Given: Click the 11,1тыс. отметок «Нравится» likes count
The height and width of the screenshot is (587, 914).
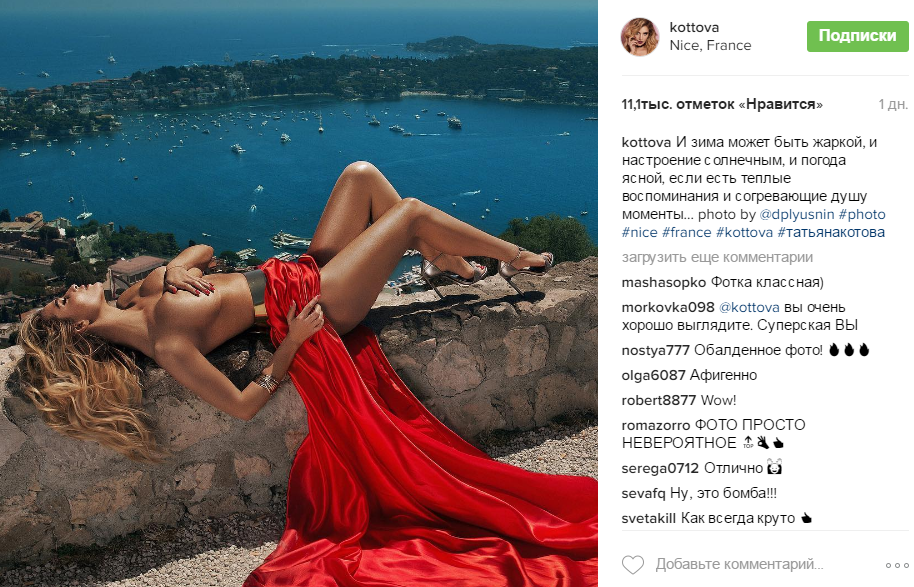Looking at the screenshot, I should coord(722,104).
